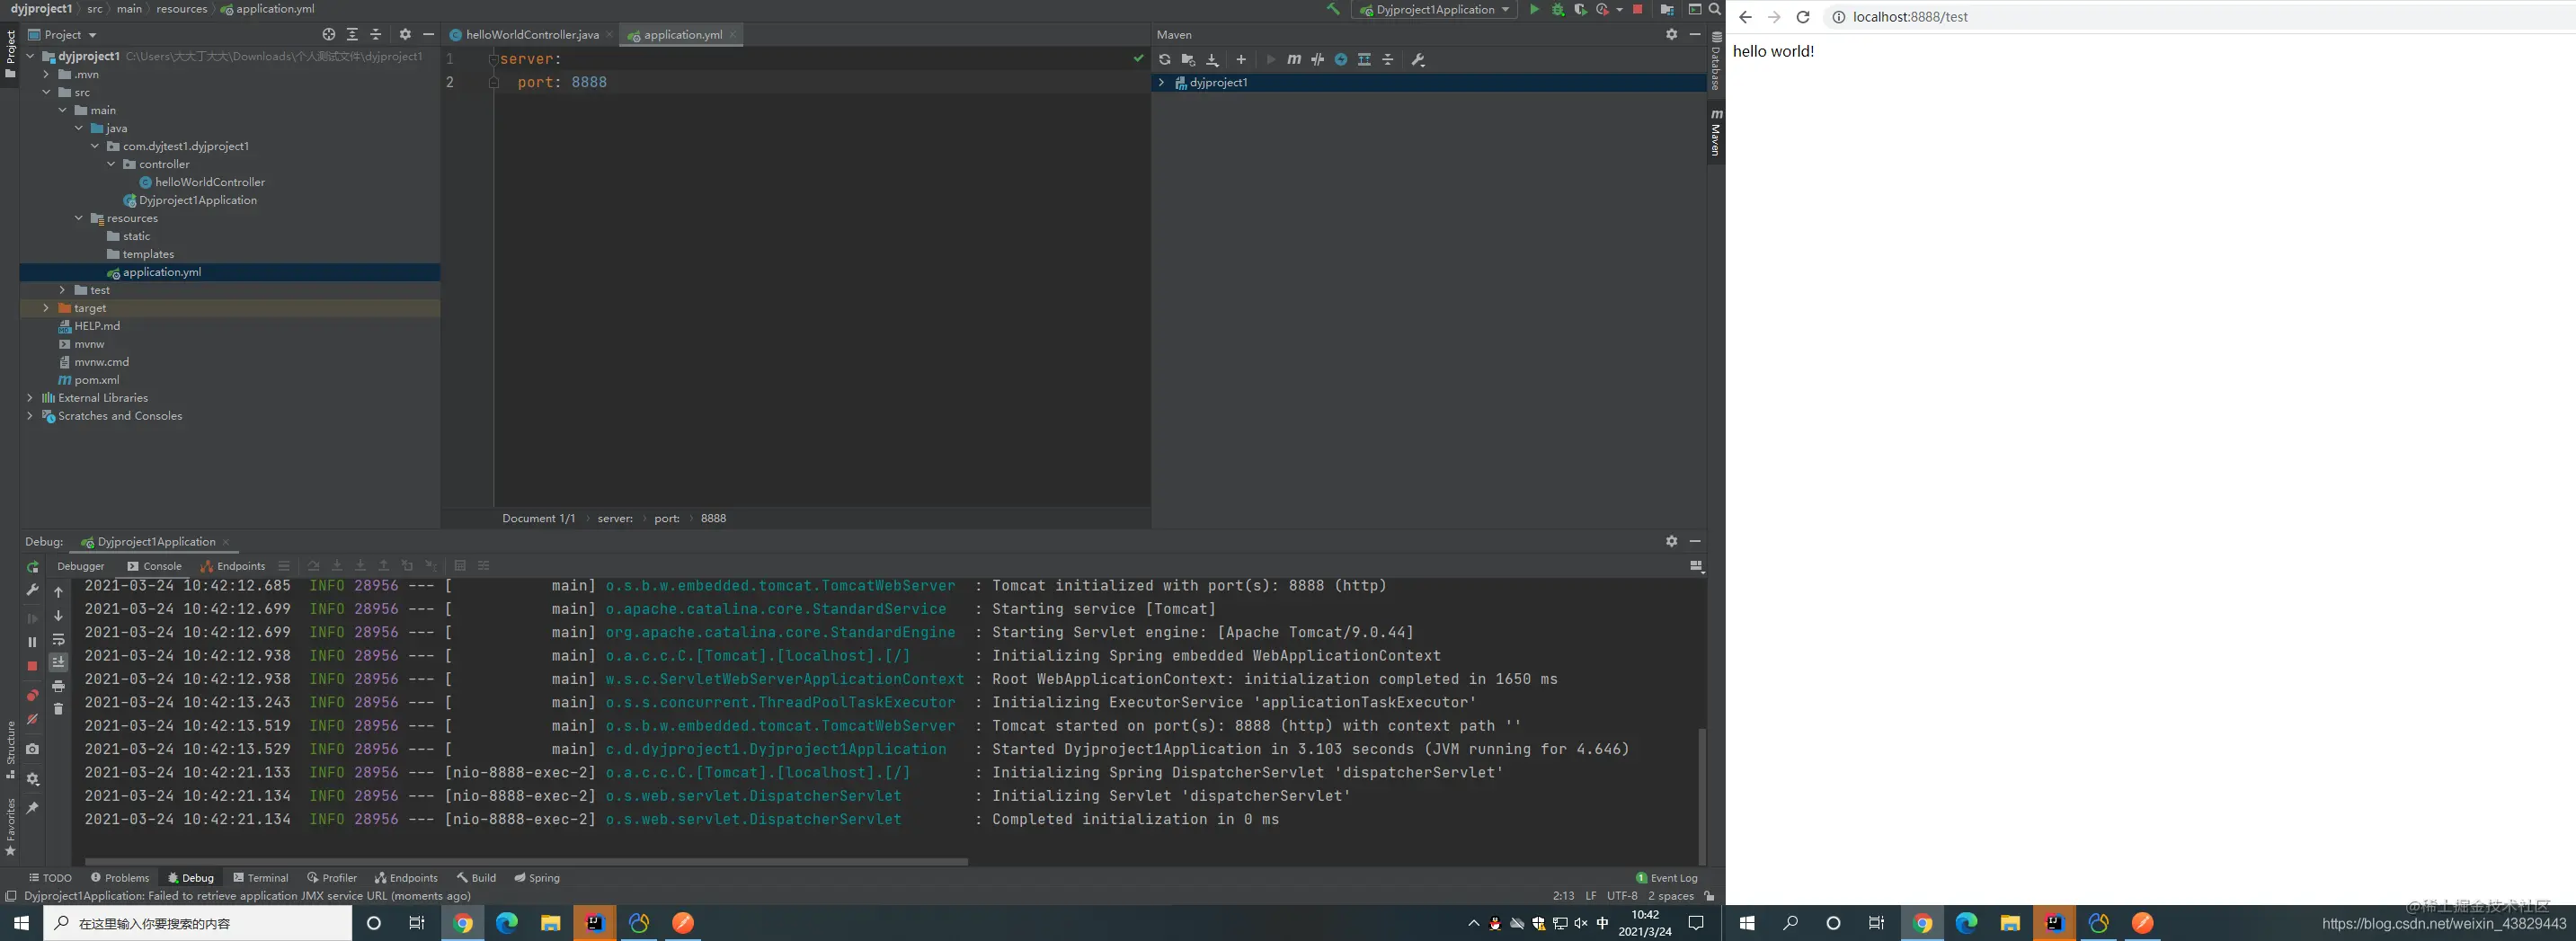Toggle Maven offline mode

click(1318, 60)
